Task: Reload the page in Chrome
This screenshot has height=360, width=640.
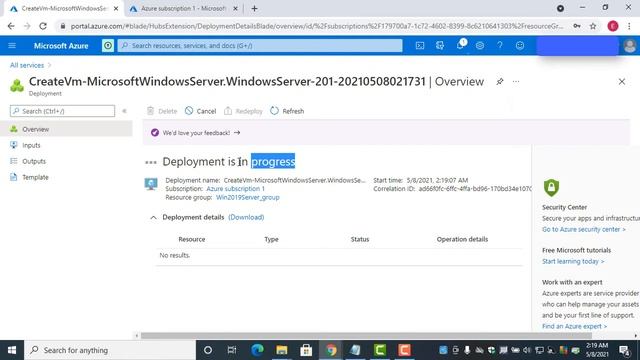Action: click(x=43, y=26)
